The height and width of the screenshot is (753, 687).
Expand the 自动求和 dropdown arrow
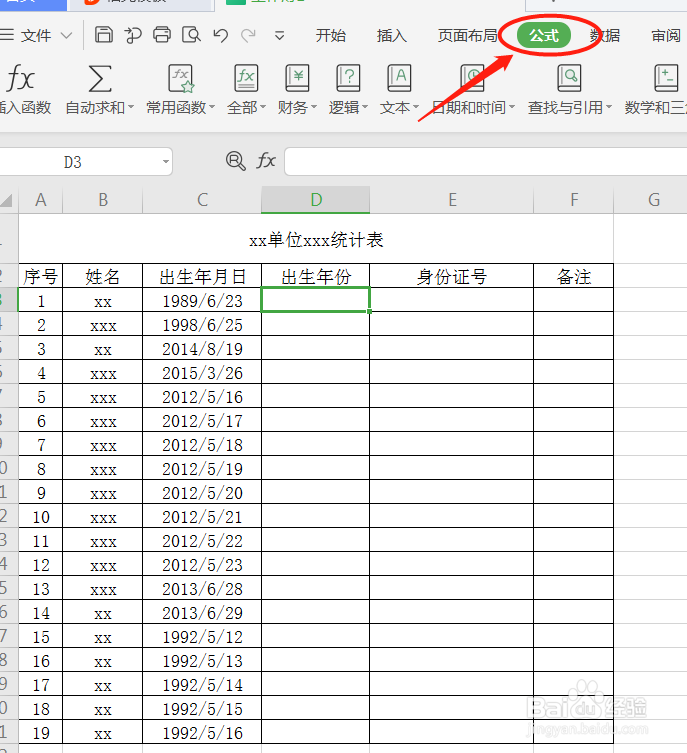[x=131, y=107]
